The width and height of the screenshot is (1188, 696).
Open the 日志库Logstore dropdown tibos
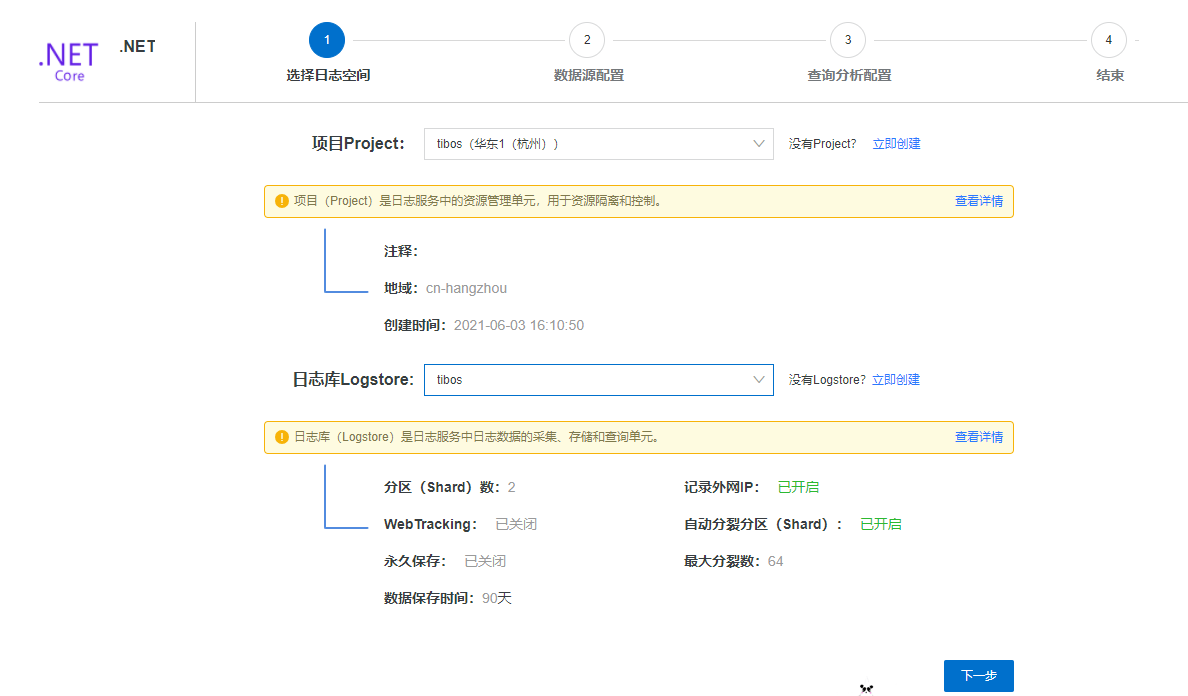599,379
